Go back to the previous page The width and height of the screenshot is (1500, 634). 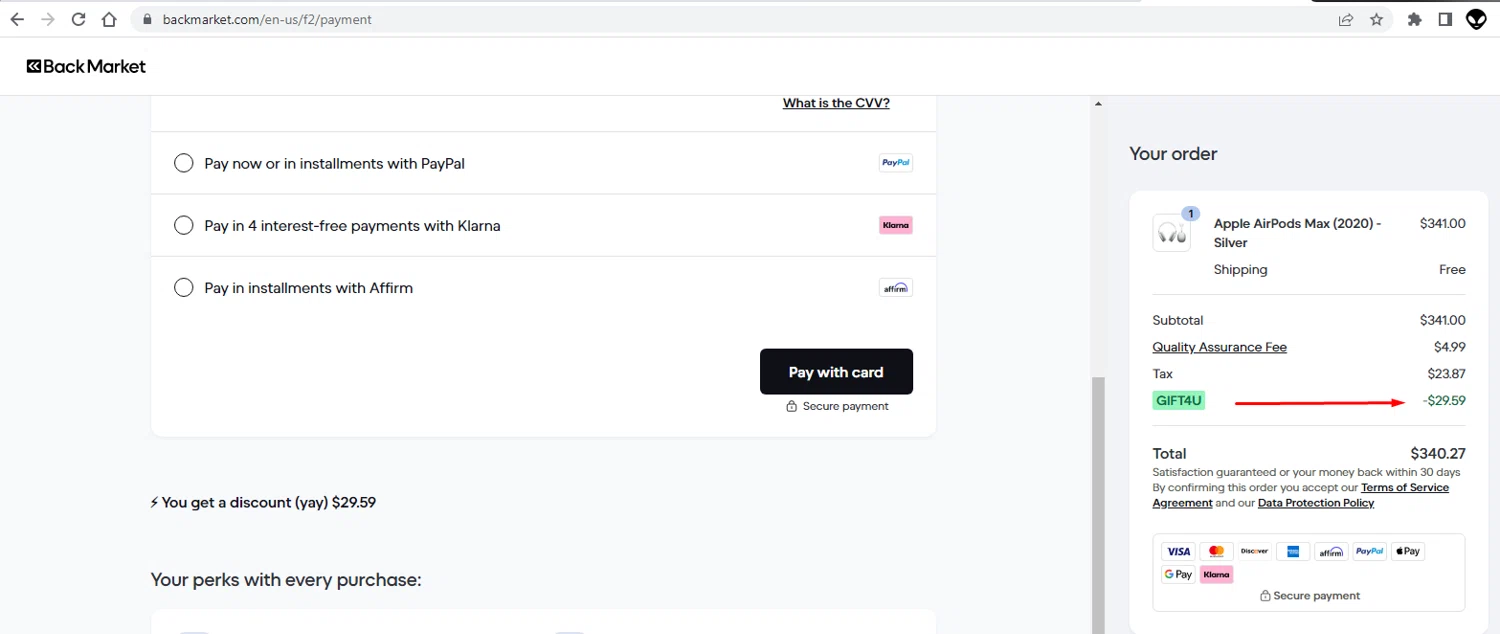pyautogui.click(x=17, y=19)
